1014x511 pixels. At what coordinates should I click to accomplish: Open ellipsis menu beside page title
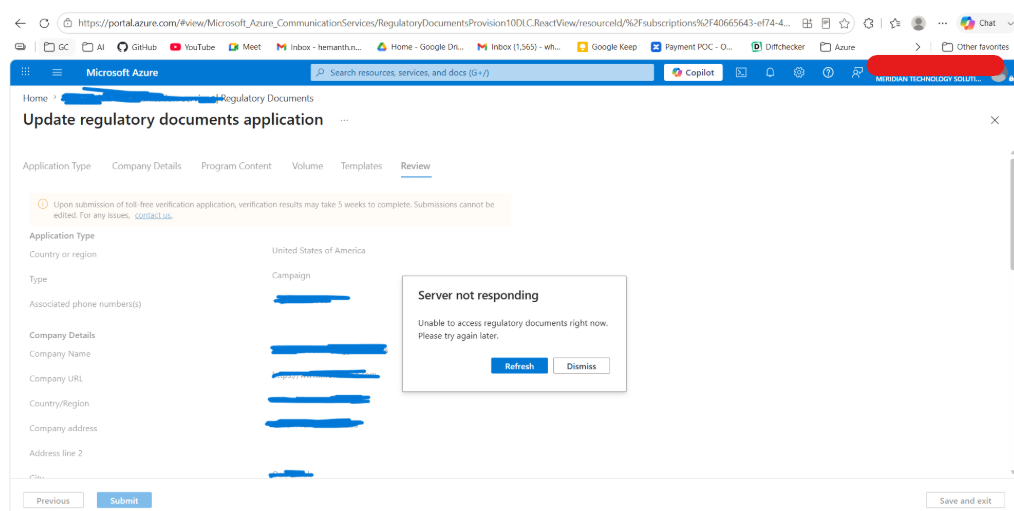[345, 120]
